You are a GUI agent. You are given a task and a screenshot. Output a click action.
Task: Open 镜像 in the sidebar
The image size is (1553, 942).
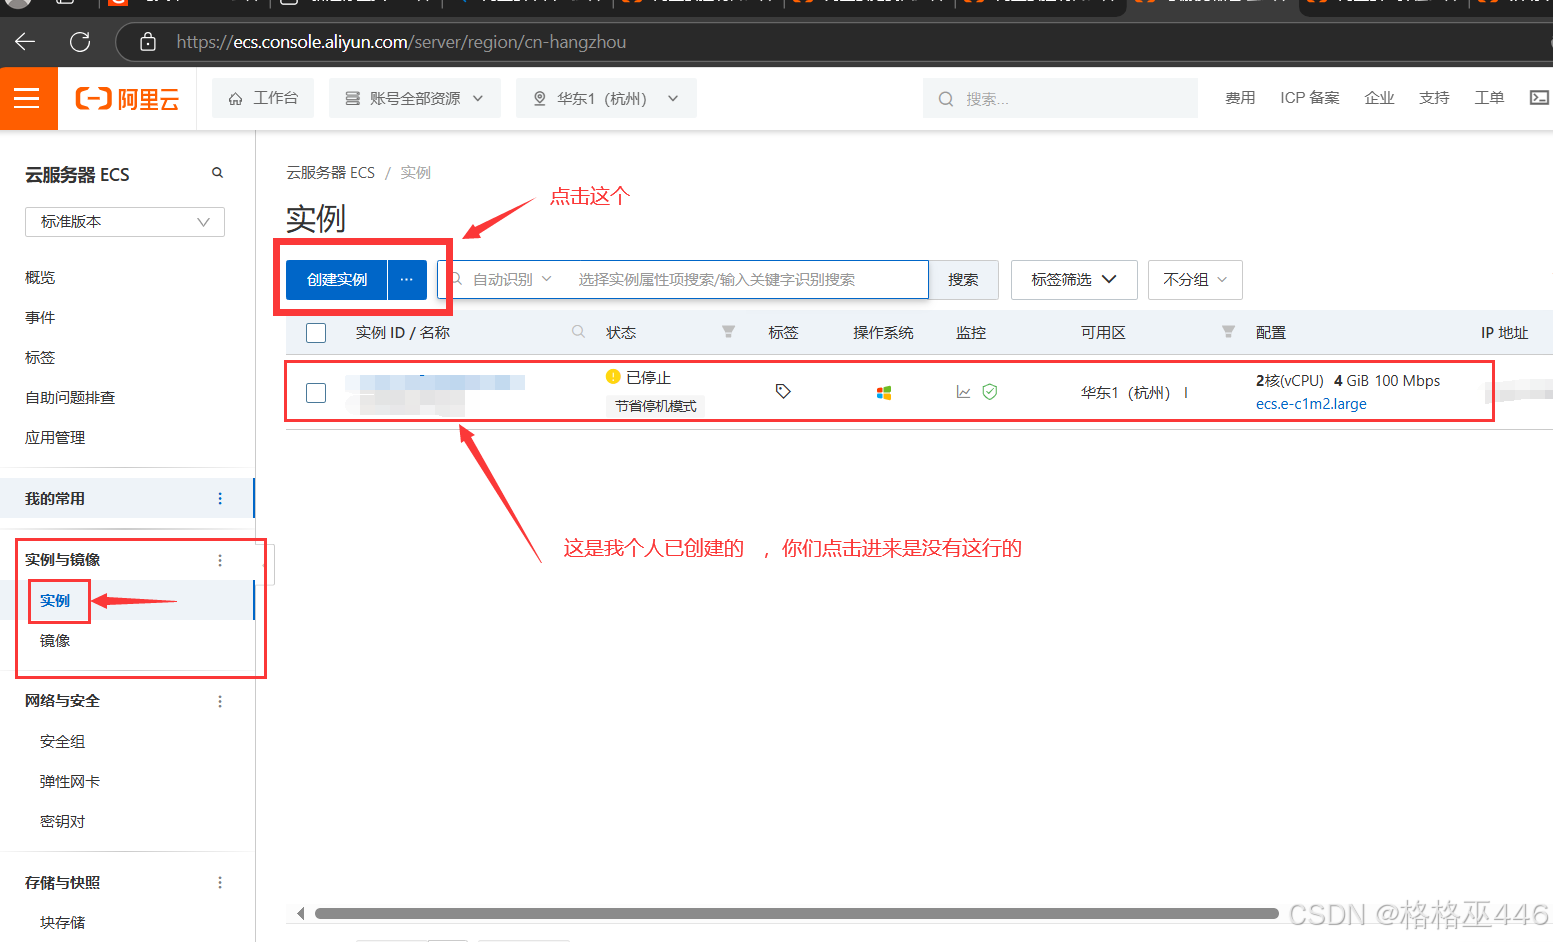click(x=55, y=641)
